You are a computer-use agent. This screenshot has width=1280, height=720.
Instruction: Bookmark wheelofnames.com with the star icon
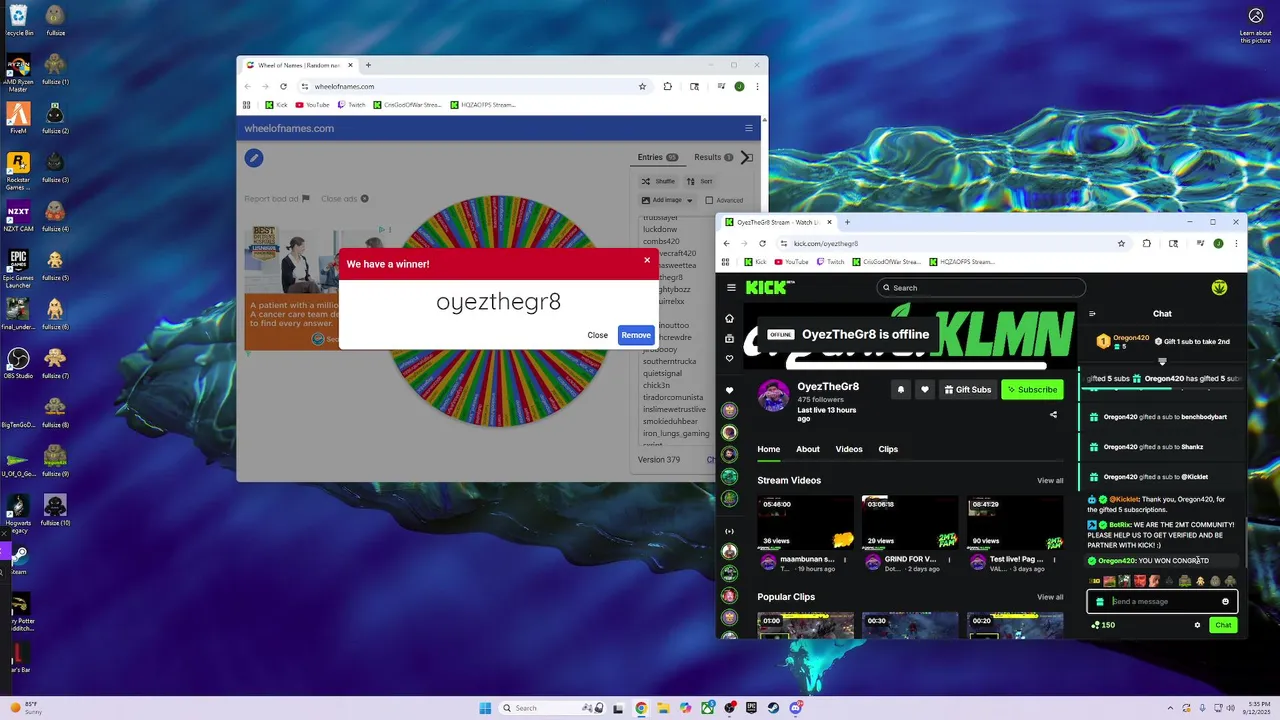pyautogui.click(x=642, y=86)
